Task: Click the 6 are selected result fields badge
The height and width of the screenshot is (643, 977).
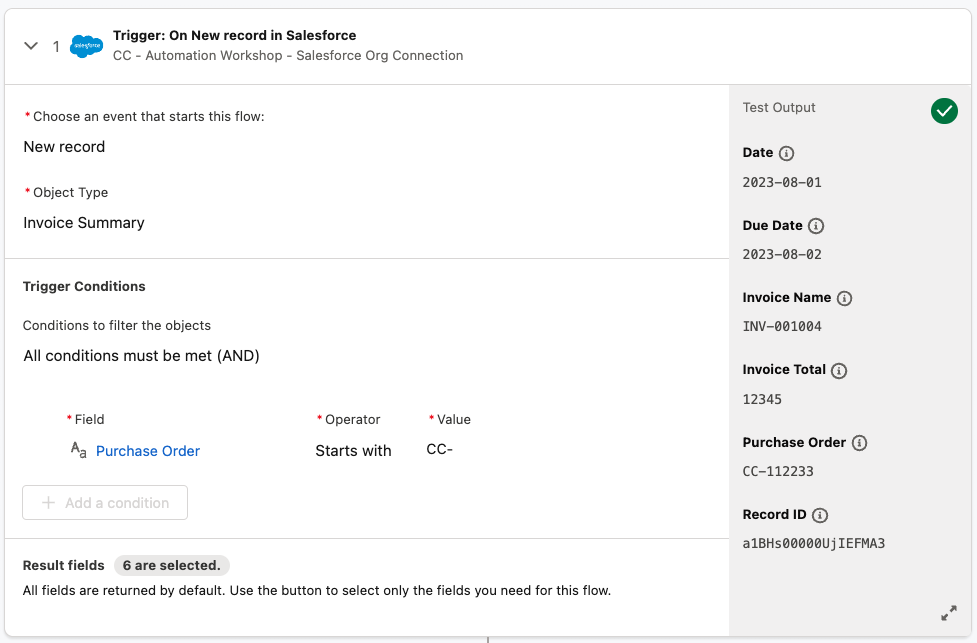Action: point(172,565)
